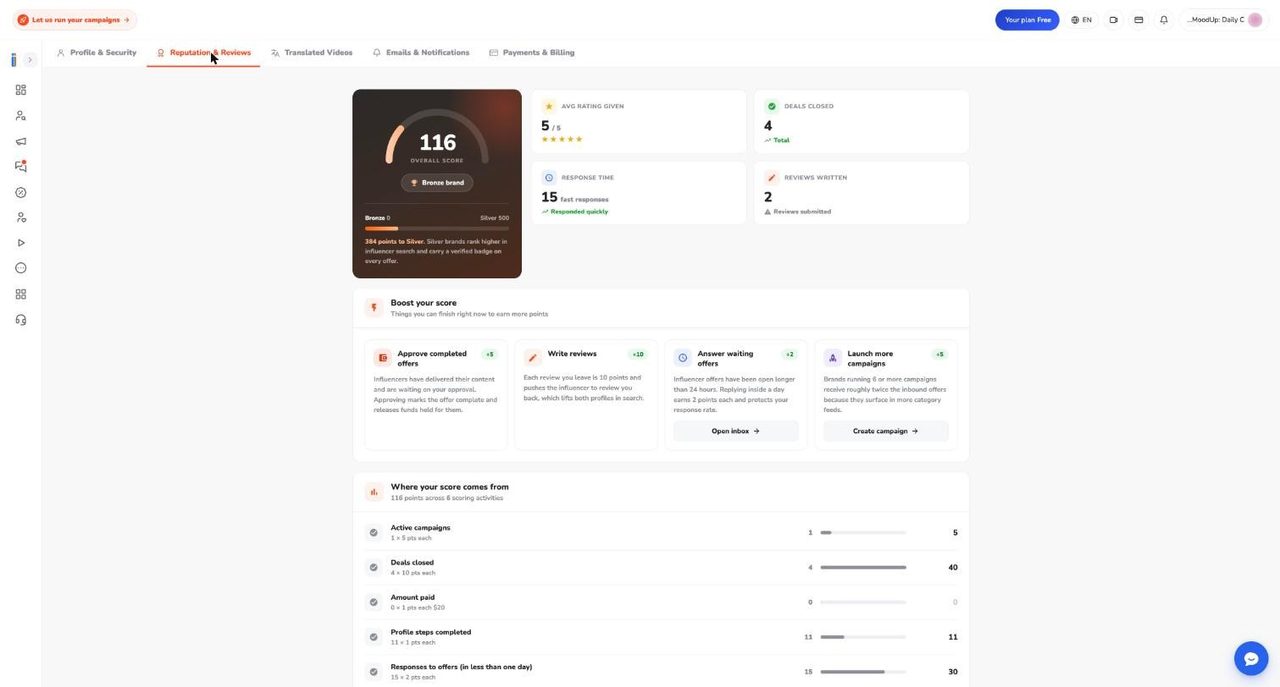The height and width of the screenshot is (687, 1280).
Task: Open the round chat-dots sidebar icon
Action: click(x=21, y=268)
